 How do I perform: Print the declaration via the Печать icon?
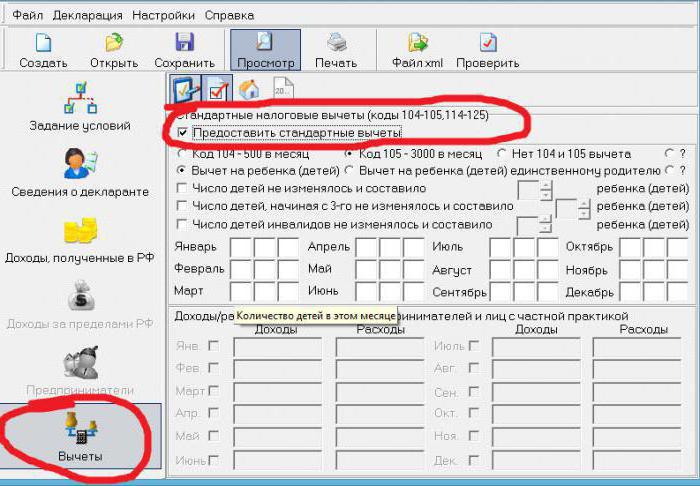tap(337, 50)
